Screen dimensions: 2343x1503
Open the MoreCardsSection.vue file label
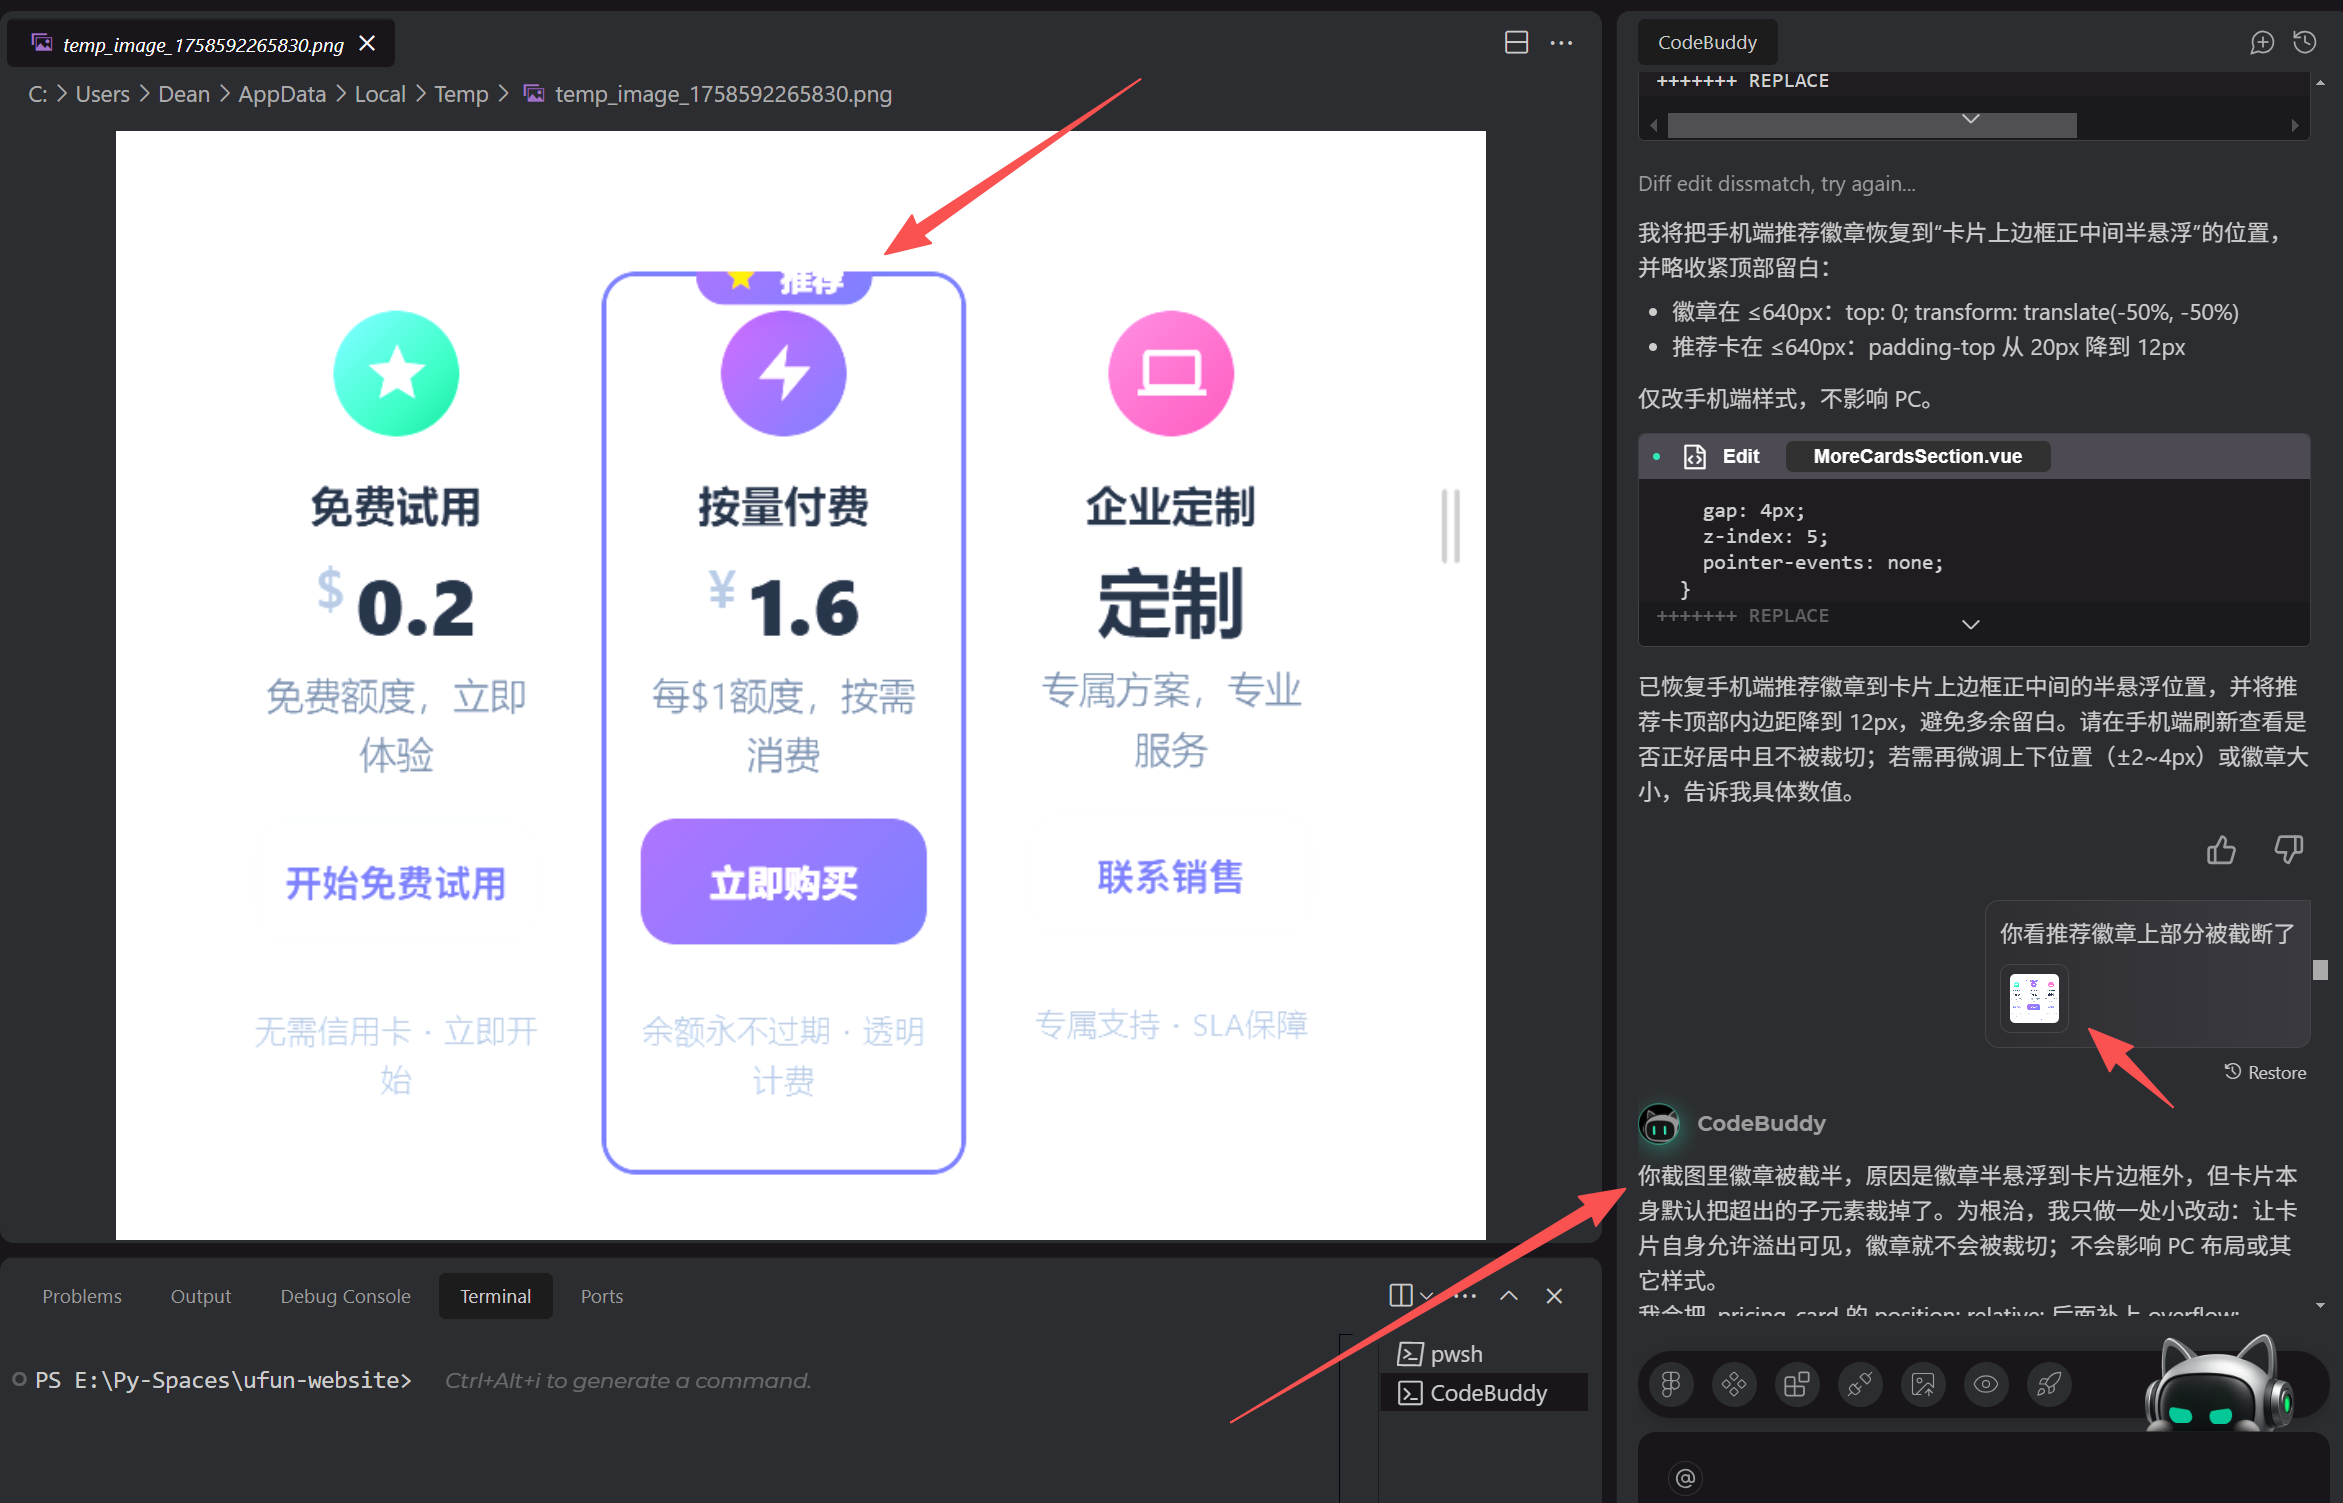(x=1917, y=456)
